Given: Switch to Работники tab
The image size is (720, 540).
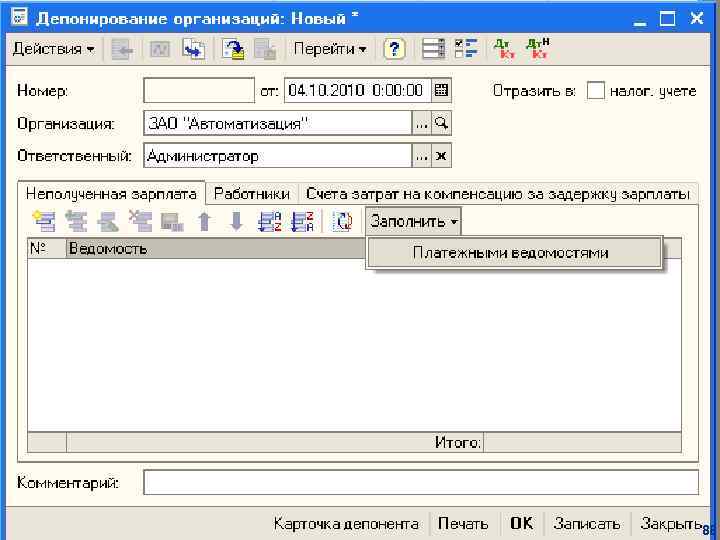Looking at the screenshot, I should 252,194.
